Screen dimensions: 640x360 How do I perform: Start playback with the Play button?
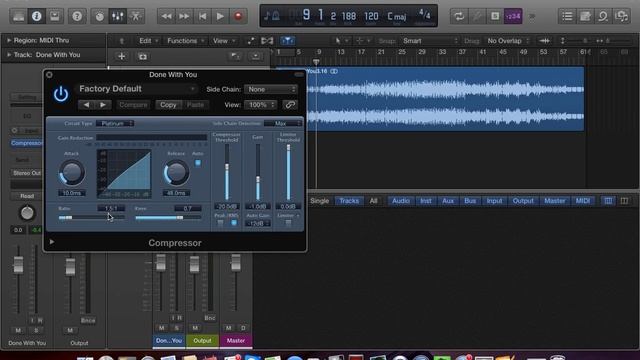pyautogui.click(x=220, y=16)
